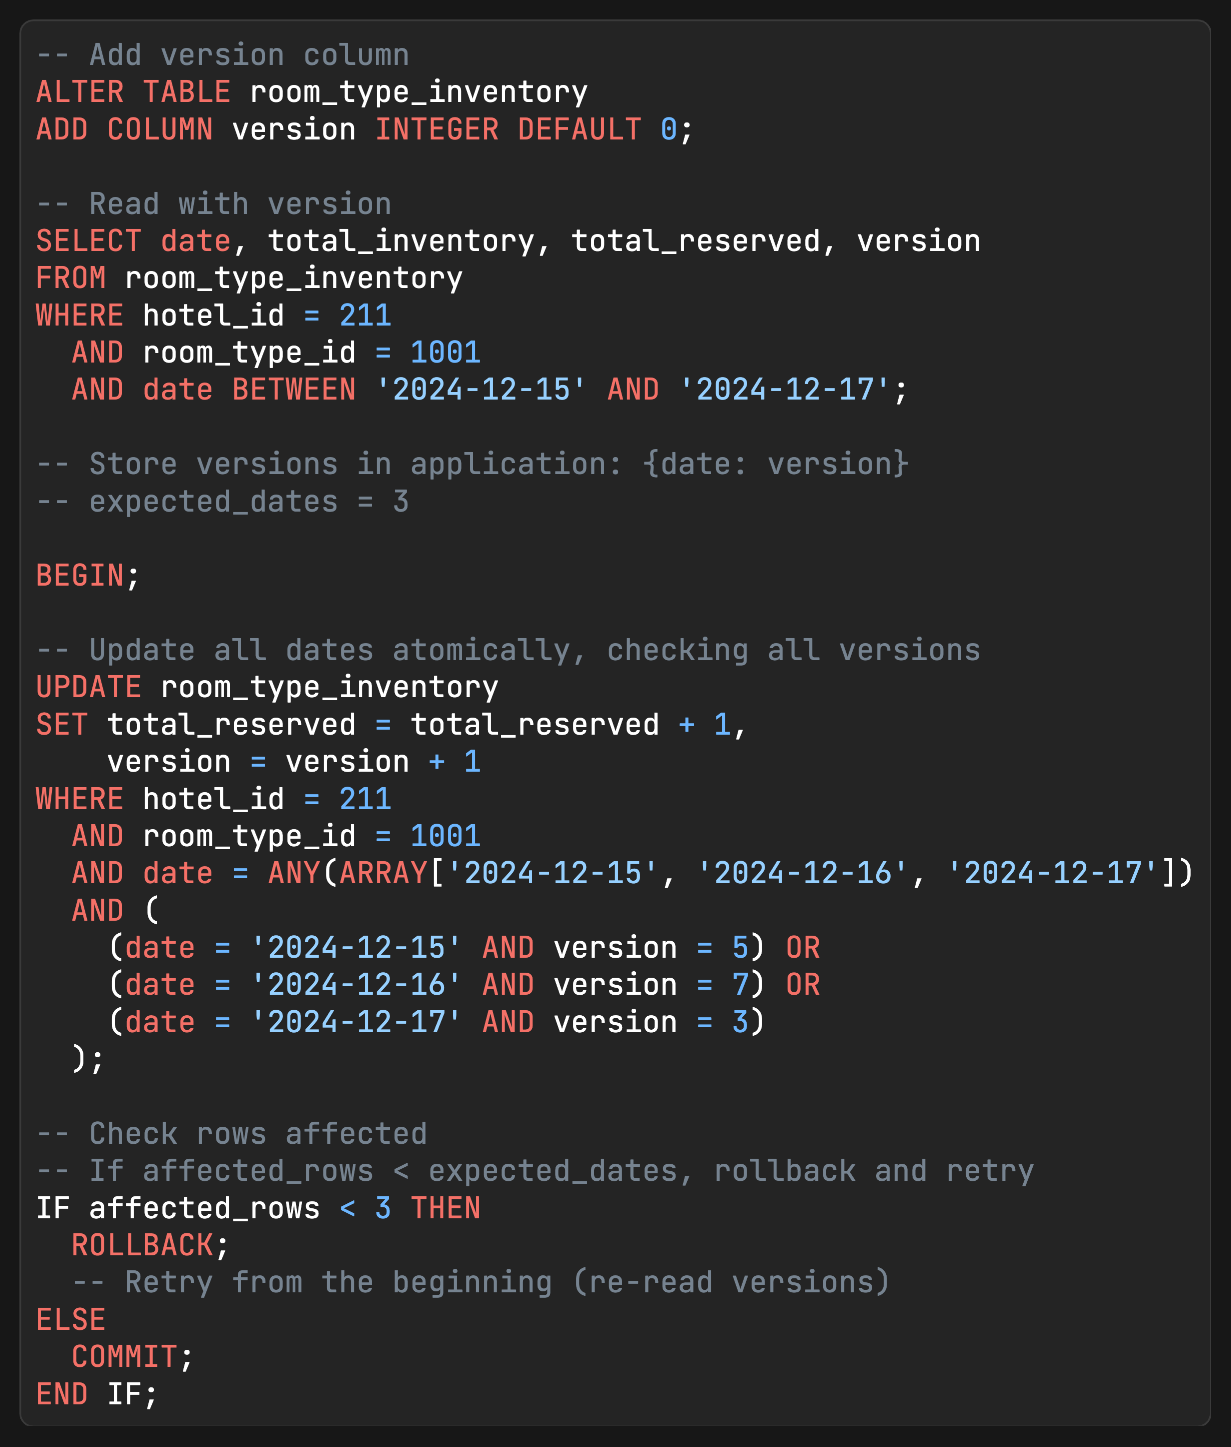Click the version value 5

click(x=740, y=948)
